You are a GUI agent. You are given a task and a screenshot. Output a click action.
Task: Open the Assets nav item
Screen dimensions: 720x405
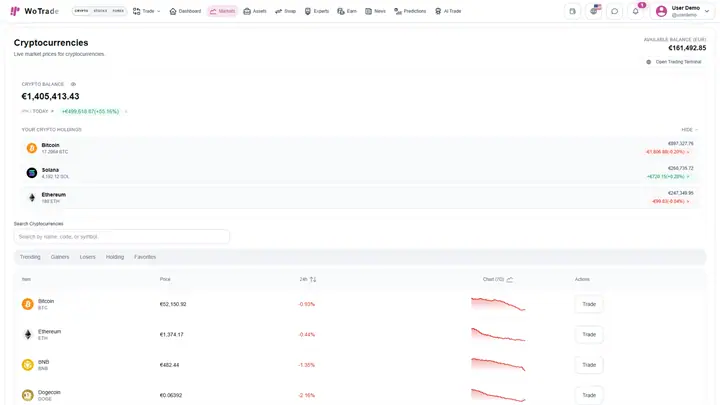pos(255,11)
